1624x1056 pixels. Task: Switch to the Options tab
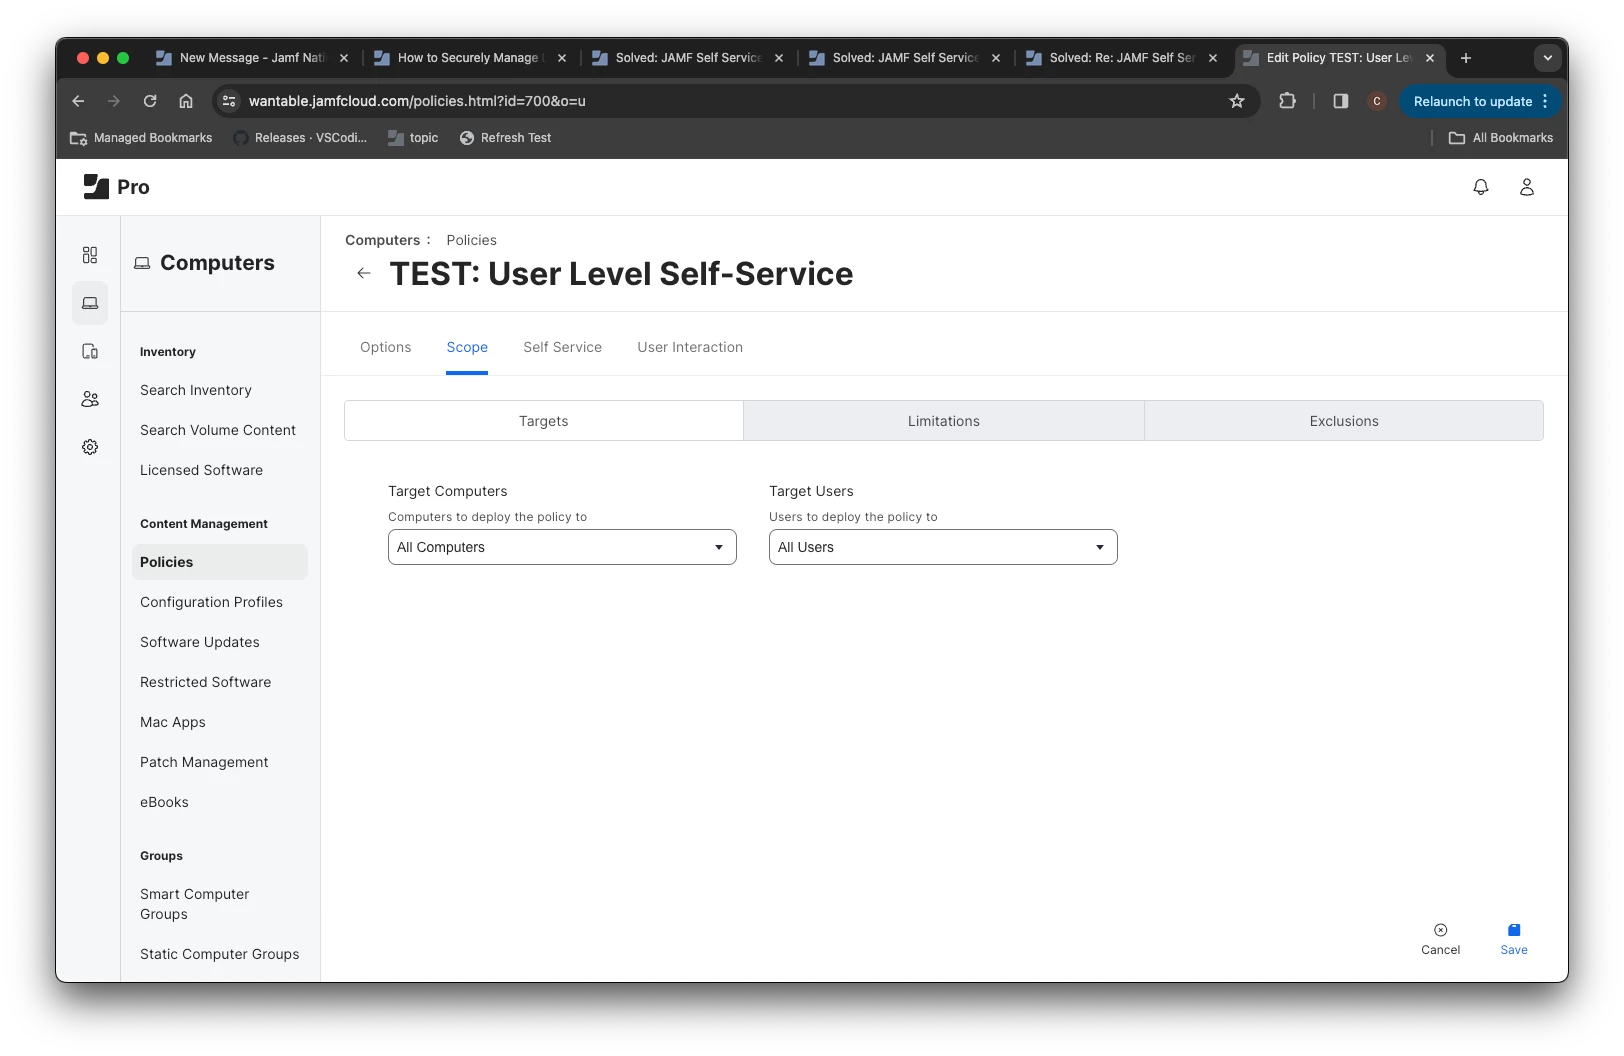tap(385, 347)
